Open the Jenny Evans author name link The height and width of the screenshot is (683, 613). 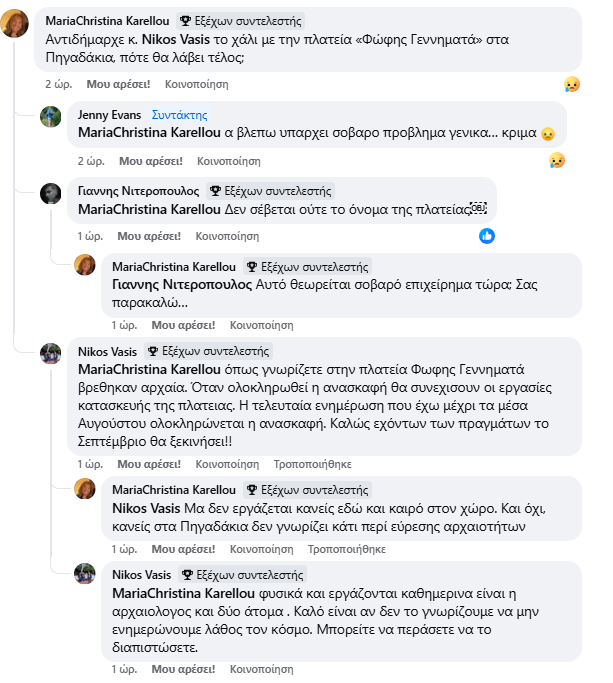(x=110, y=115)
